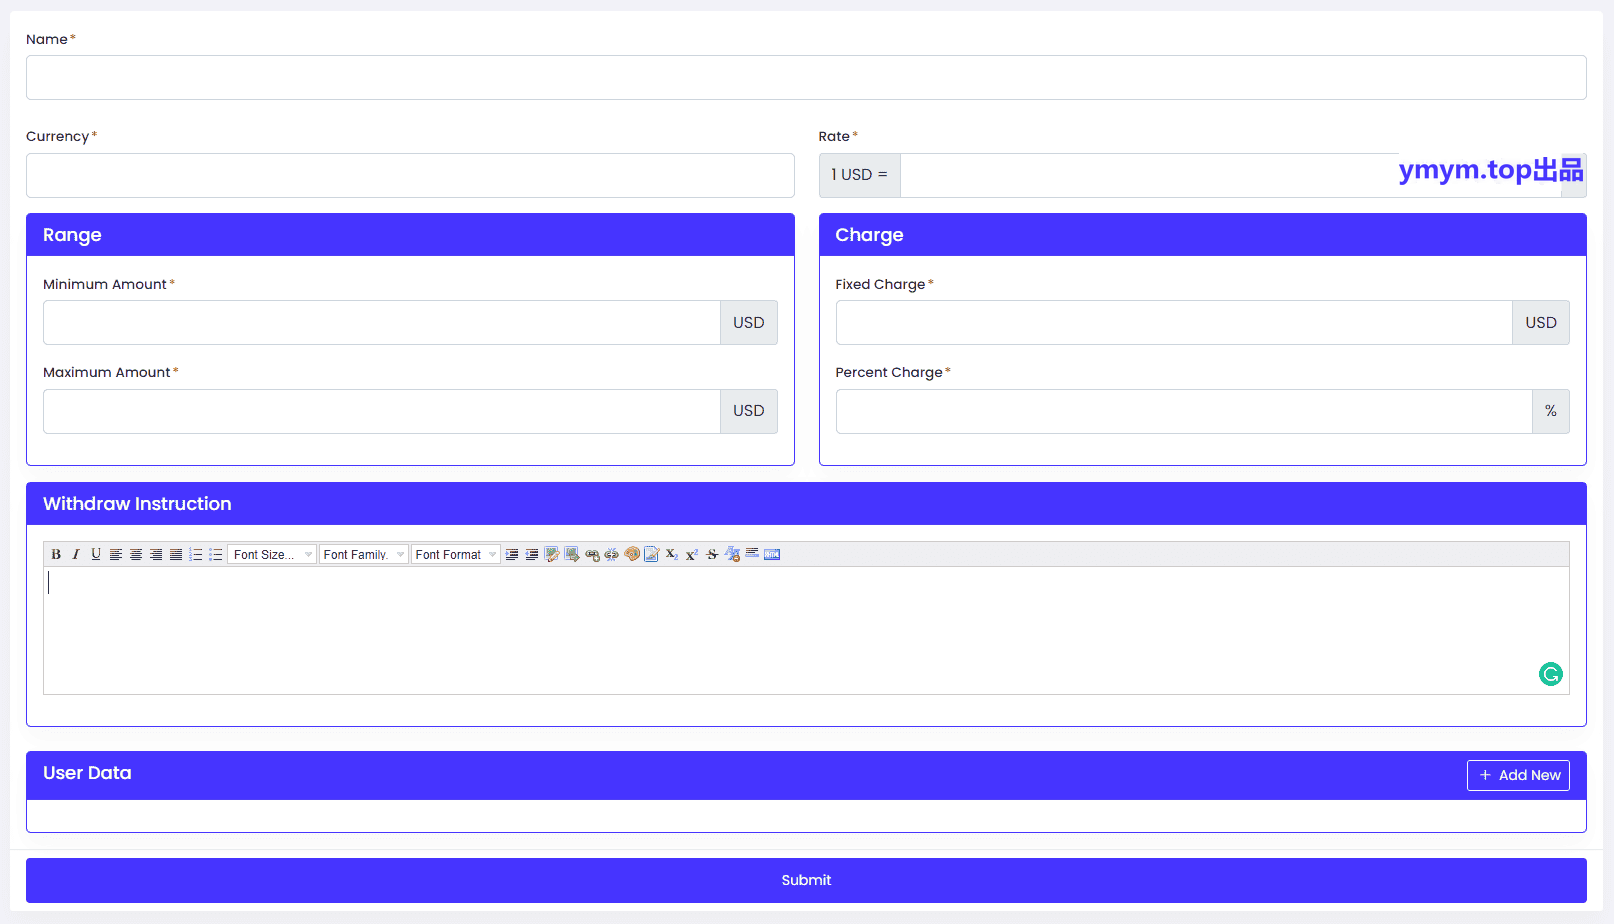
Task: Open the text color palette
Action: (x=632, y=554)
